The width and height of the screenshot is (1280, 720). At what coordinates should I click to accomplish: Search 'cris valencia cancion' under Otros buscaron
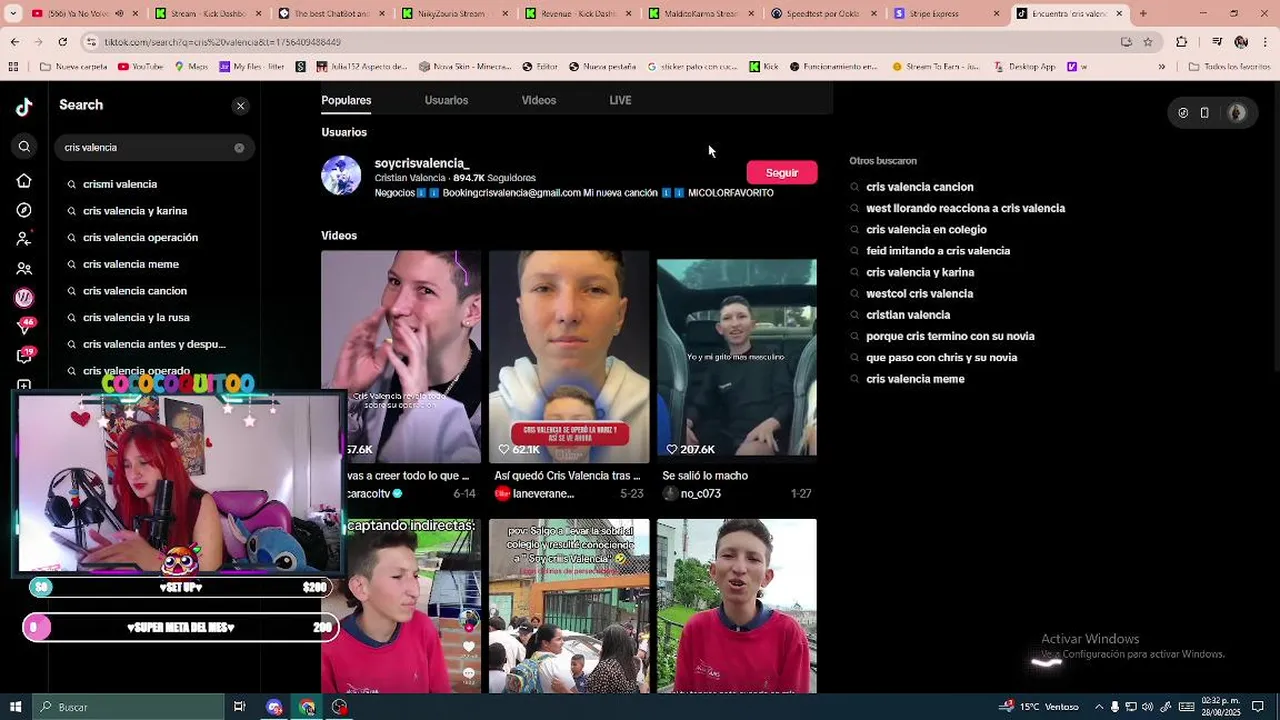click(919, 187)
